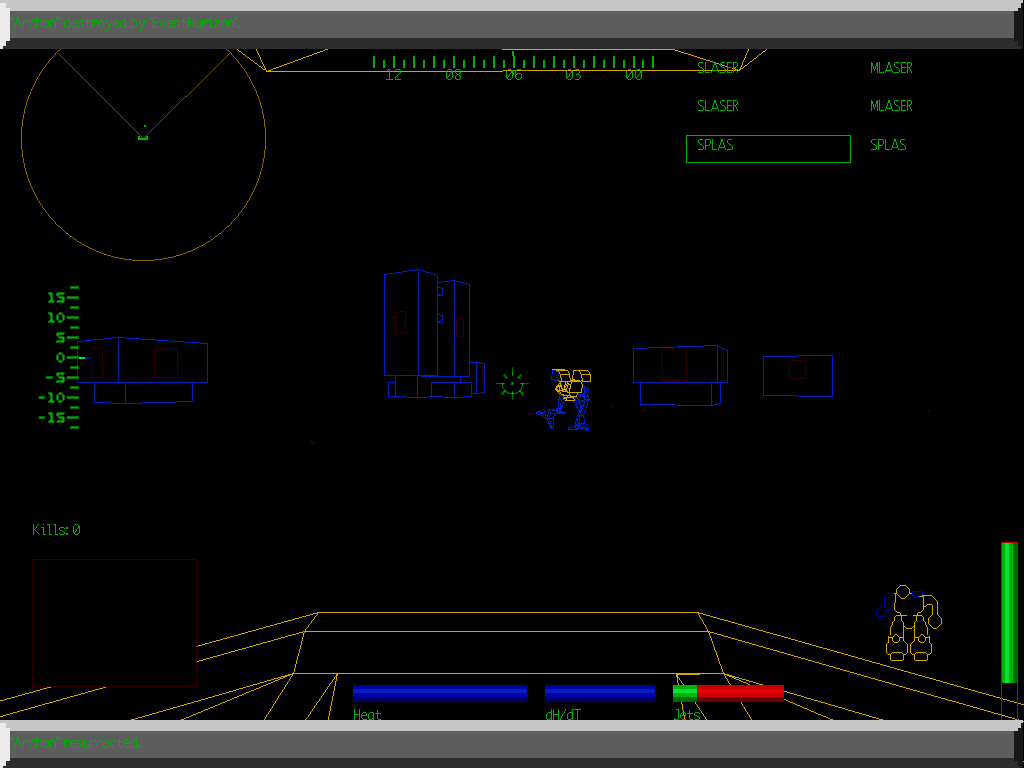Click the compass heading strip at 06
Viewport: 1024px width, 768px height.
coord(513,74)
